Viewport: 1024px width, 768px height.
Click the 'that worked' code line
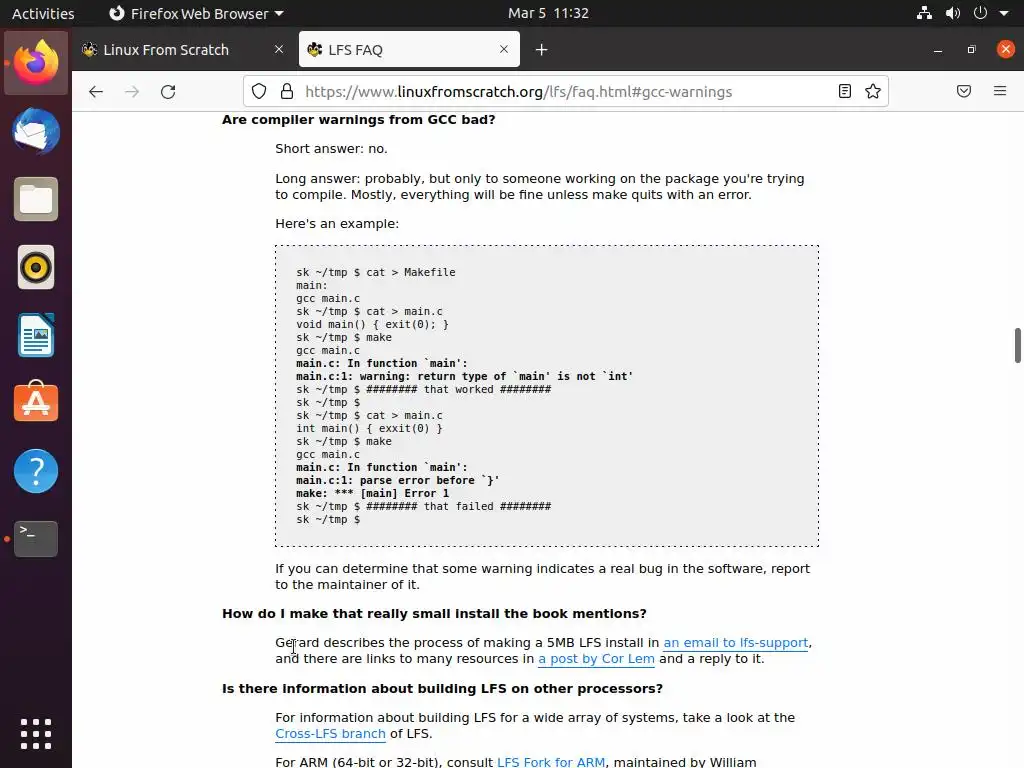423,389
